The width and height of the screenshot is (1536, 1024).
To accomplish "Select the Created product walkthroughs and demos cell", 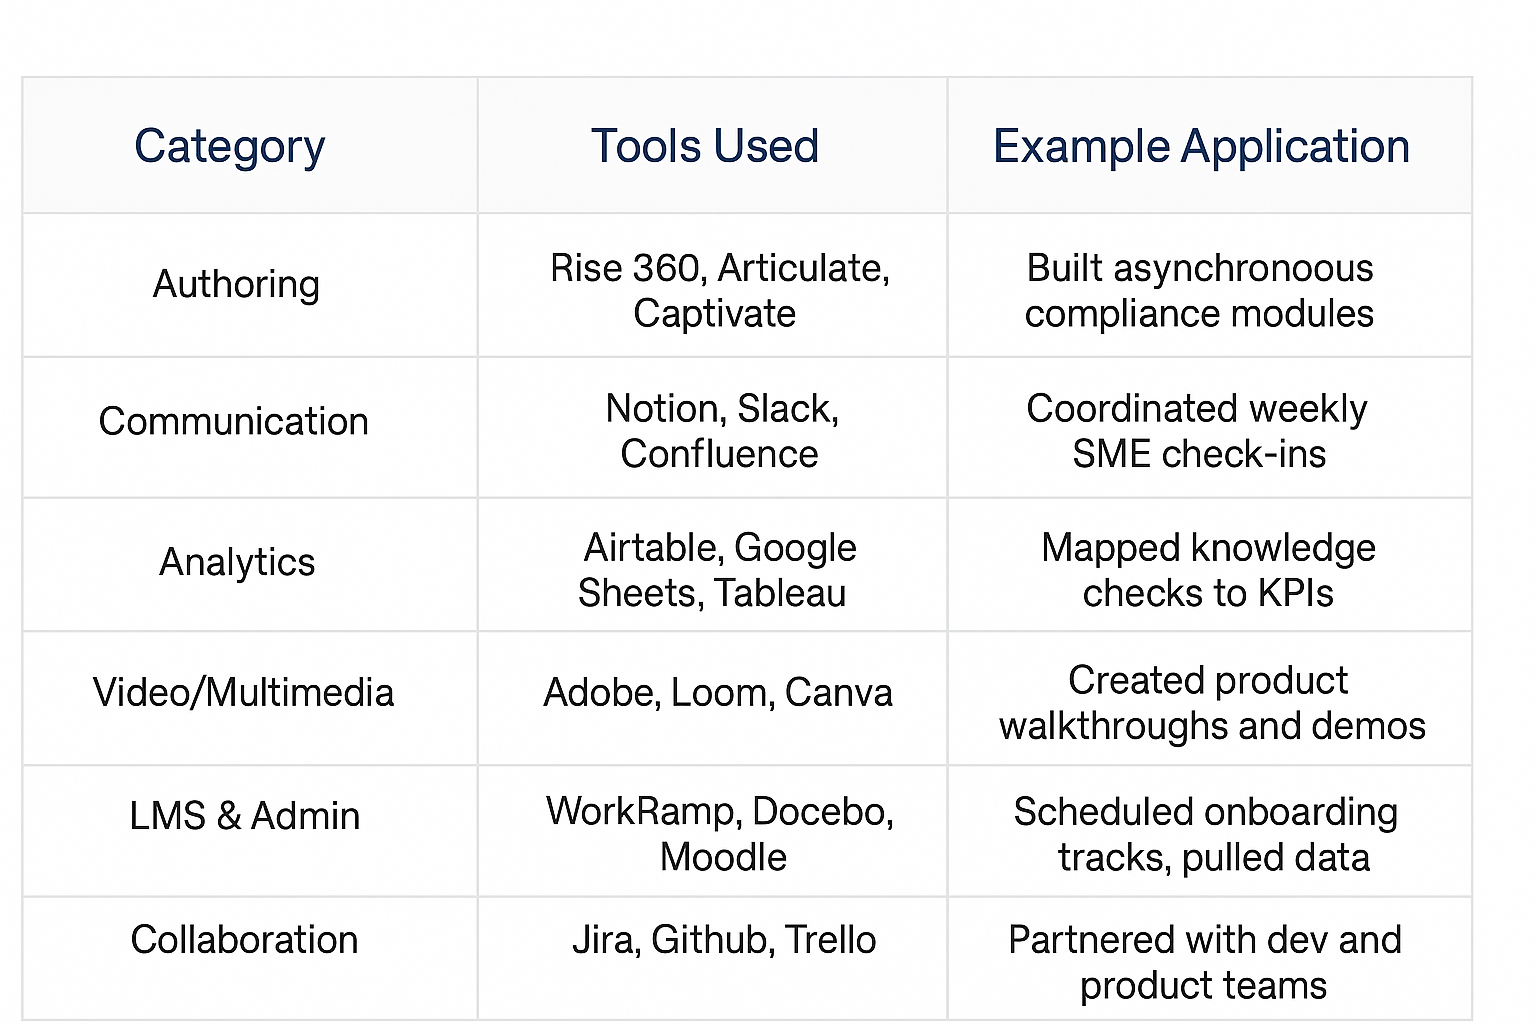I will tap(1210, 698).
